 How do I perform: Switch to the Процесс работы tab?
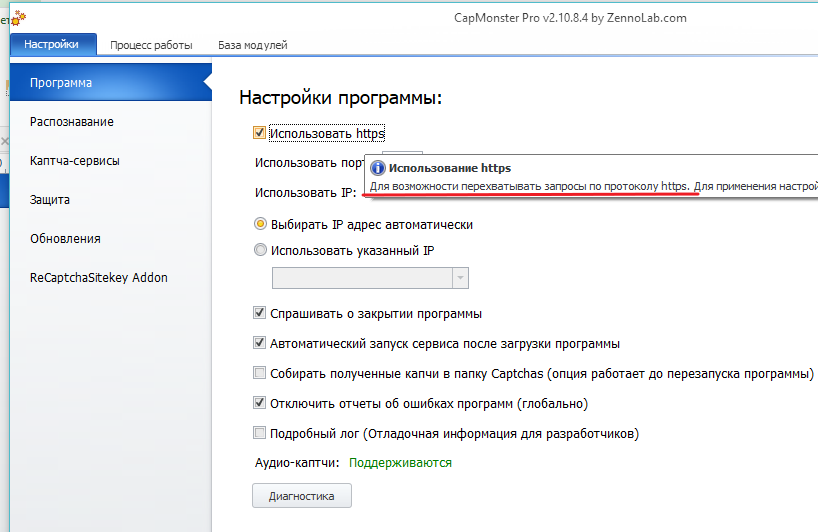[x=151, y=45]
